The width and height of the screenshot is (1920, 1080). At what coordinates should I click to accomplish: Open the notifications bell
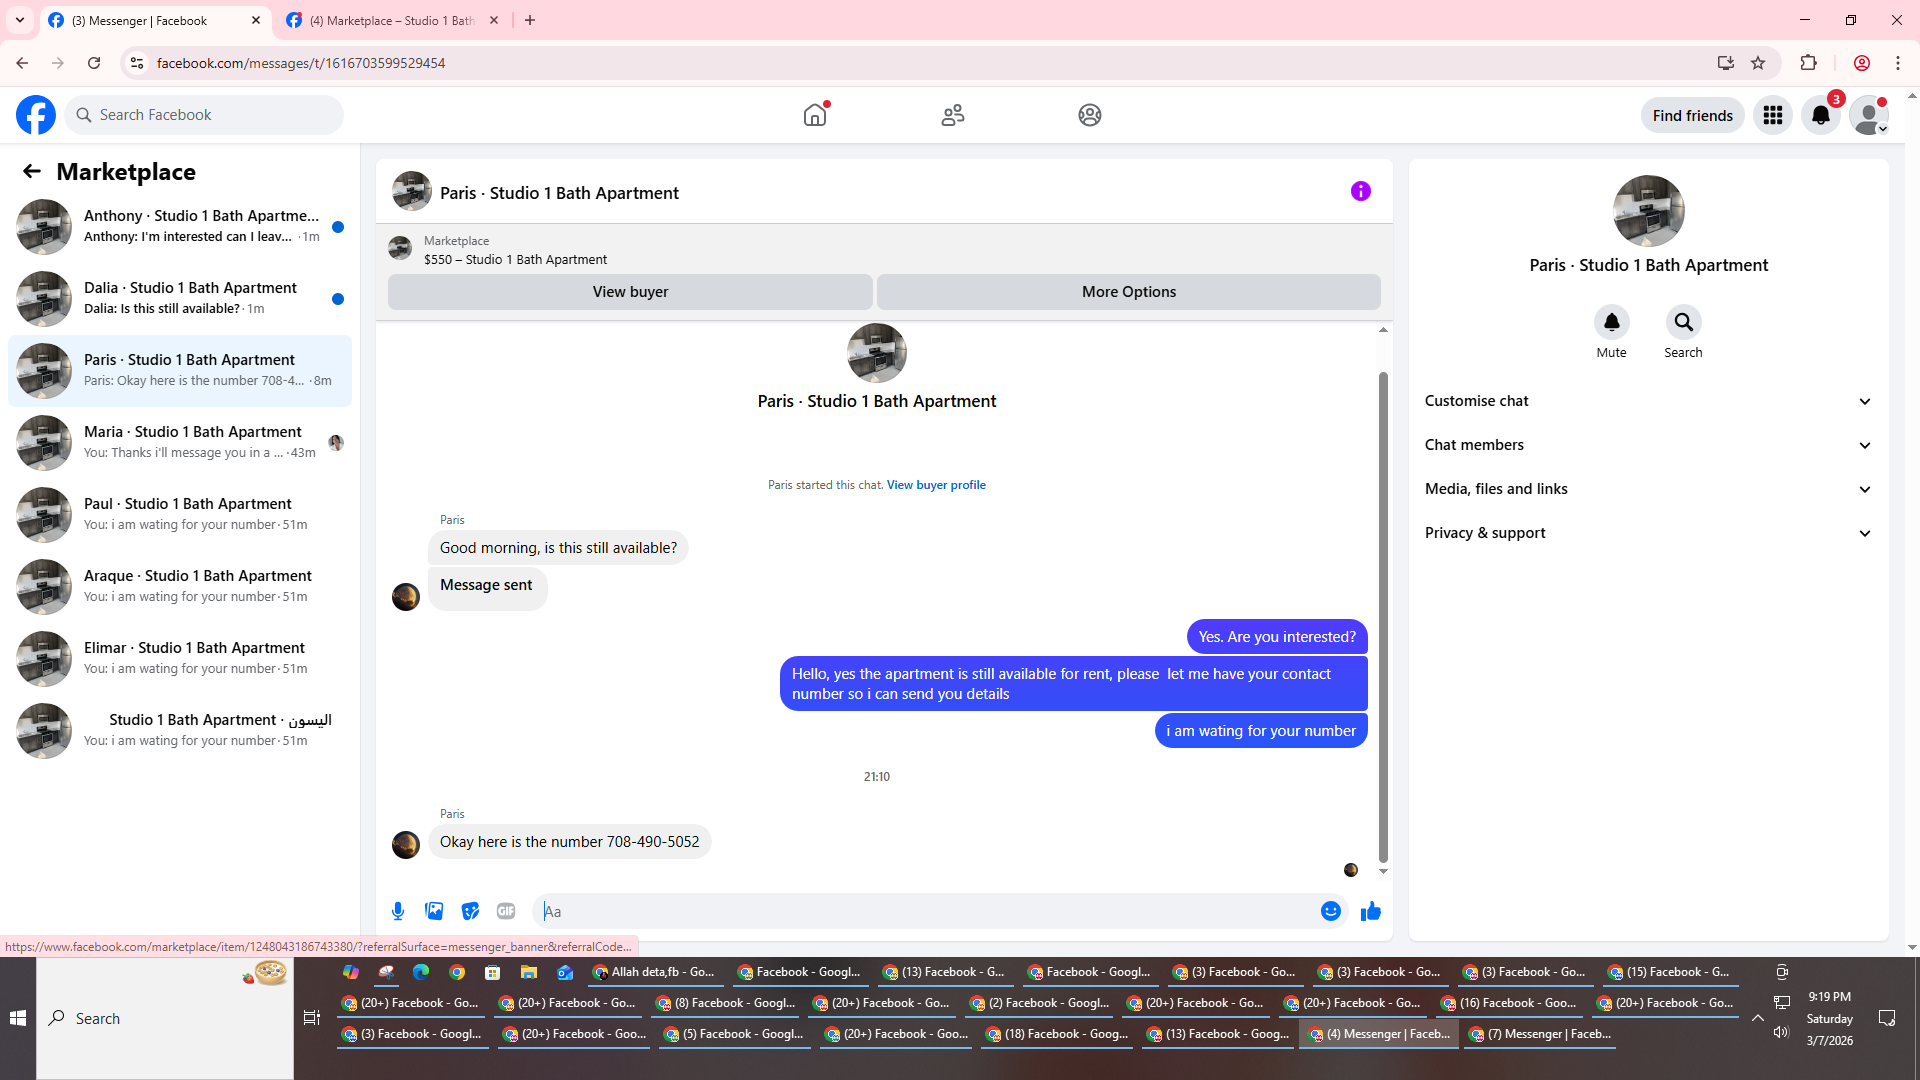coord(1821,115)
